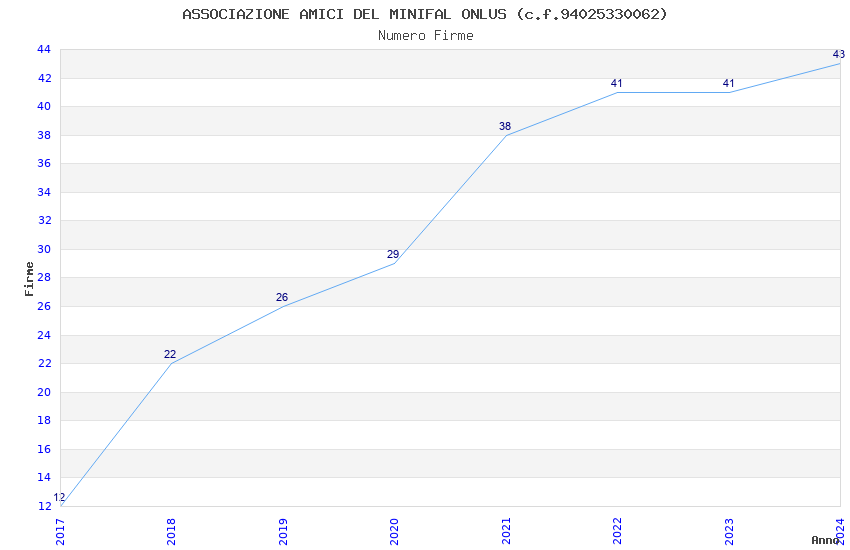Click the y-axis tick label 28
The width and height of the screenshot is (850, 550).
coord(44,277)
